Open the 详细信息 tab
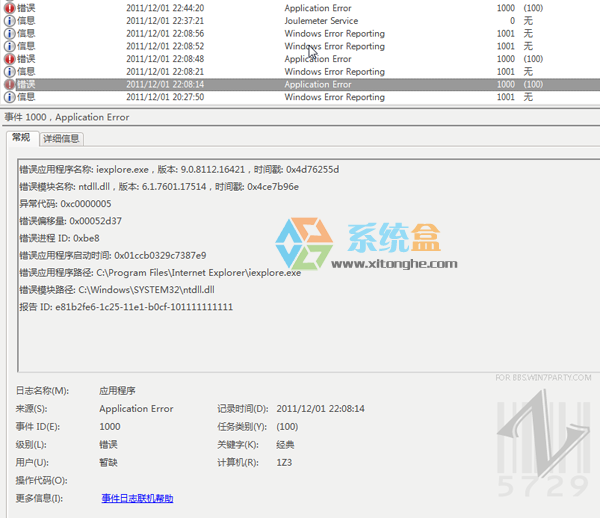Viewport: 600px width, 518px height. (x=61, y=138)
